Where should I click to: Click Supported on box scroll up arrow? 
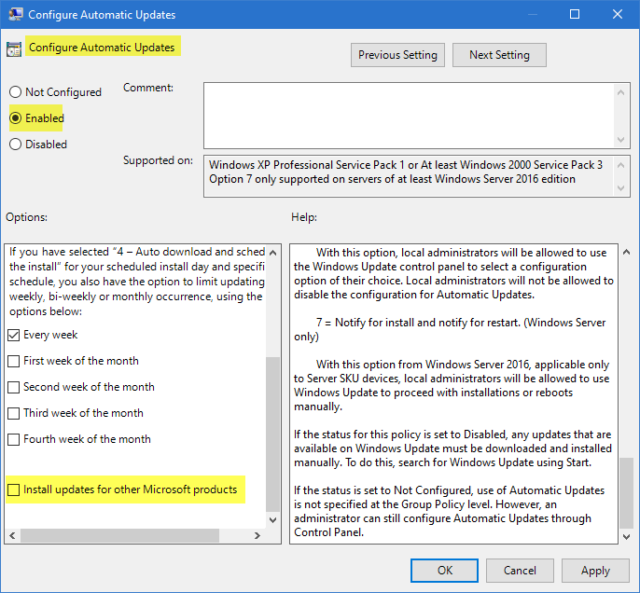[621, 165]
